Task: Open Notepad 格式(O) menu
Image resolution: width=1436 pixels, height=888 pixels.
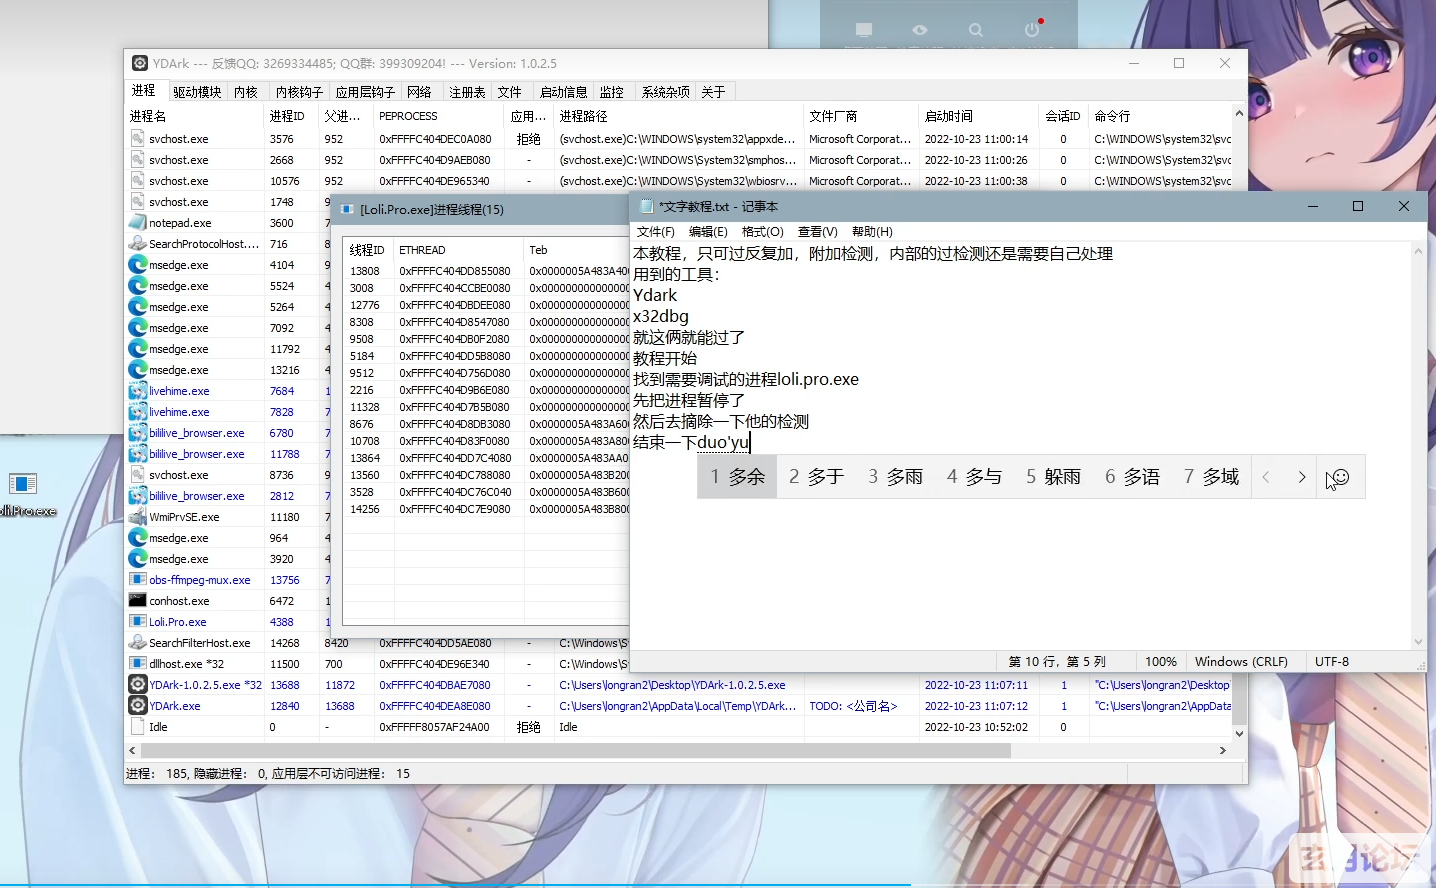Action: [763, 232]
